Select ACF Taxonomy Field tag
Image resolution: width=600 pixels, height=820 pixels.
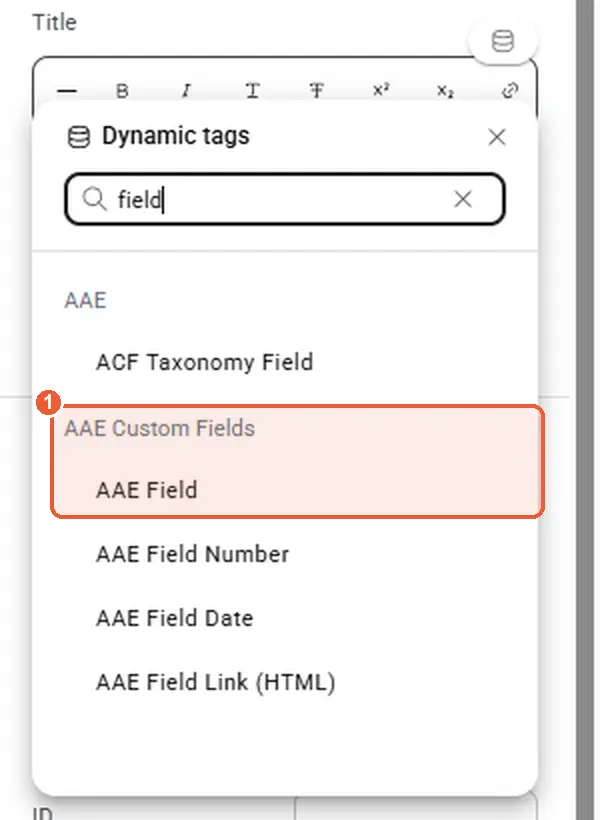205,362
